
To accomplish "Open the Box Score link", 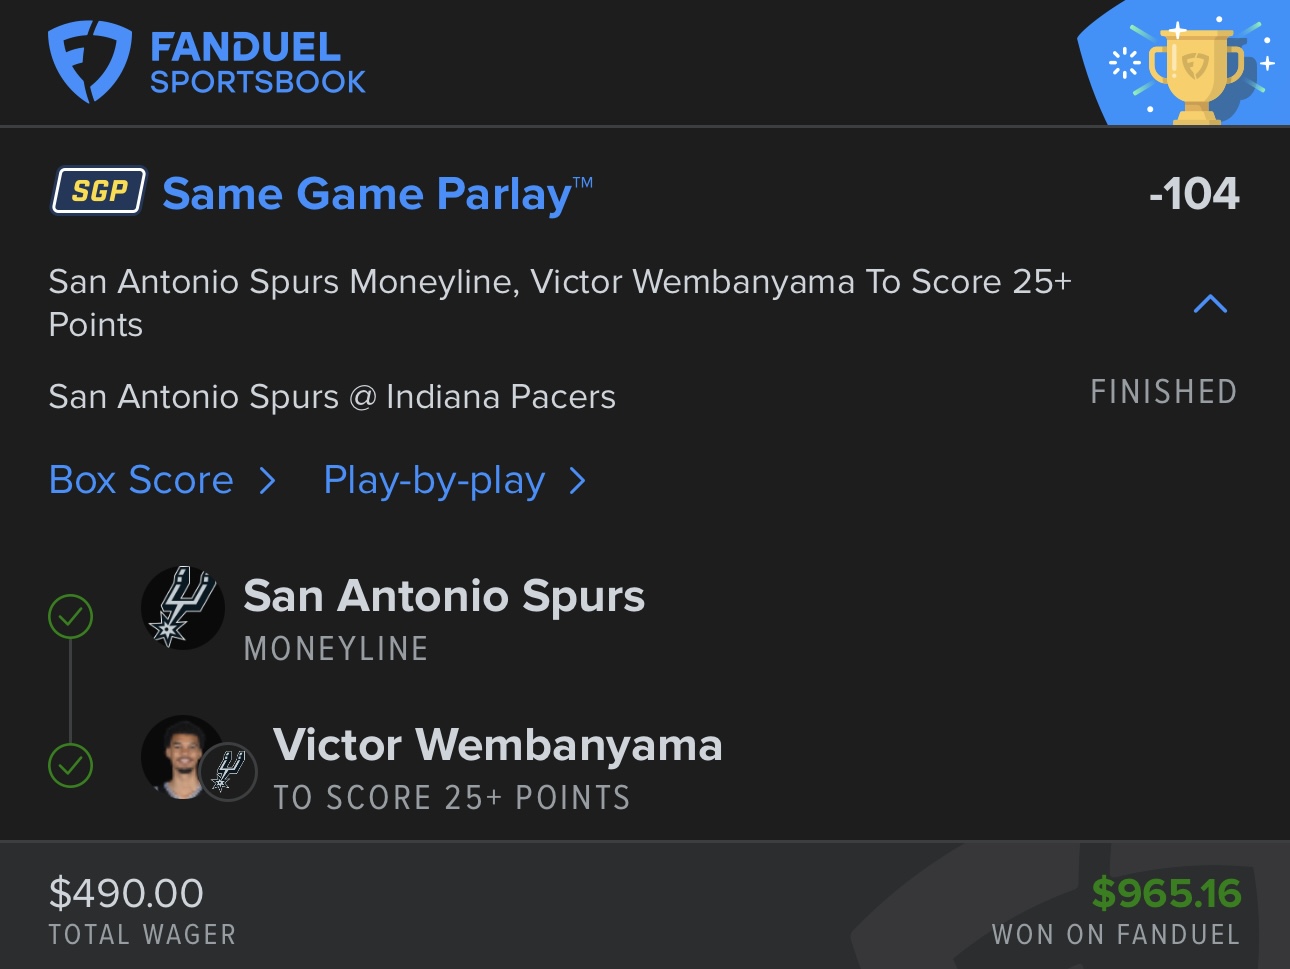I will click(x=141, y=480).
